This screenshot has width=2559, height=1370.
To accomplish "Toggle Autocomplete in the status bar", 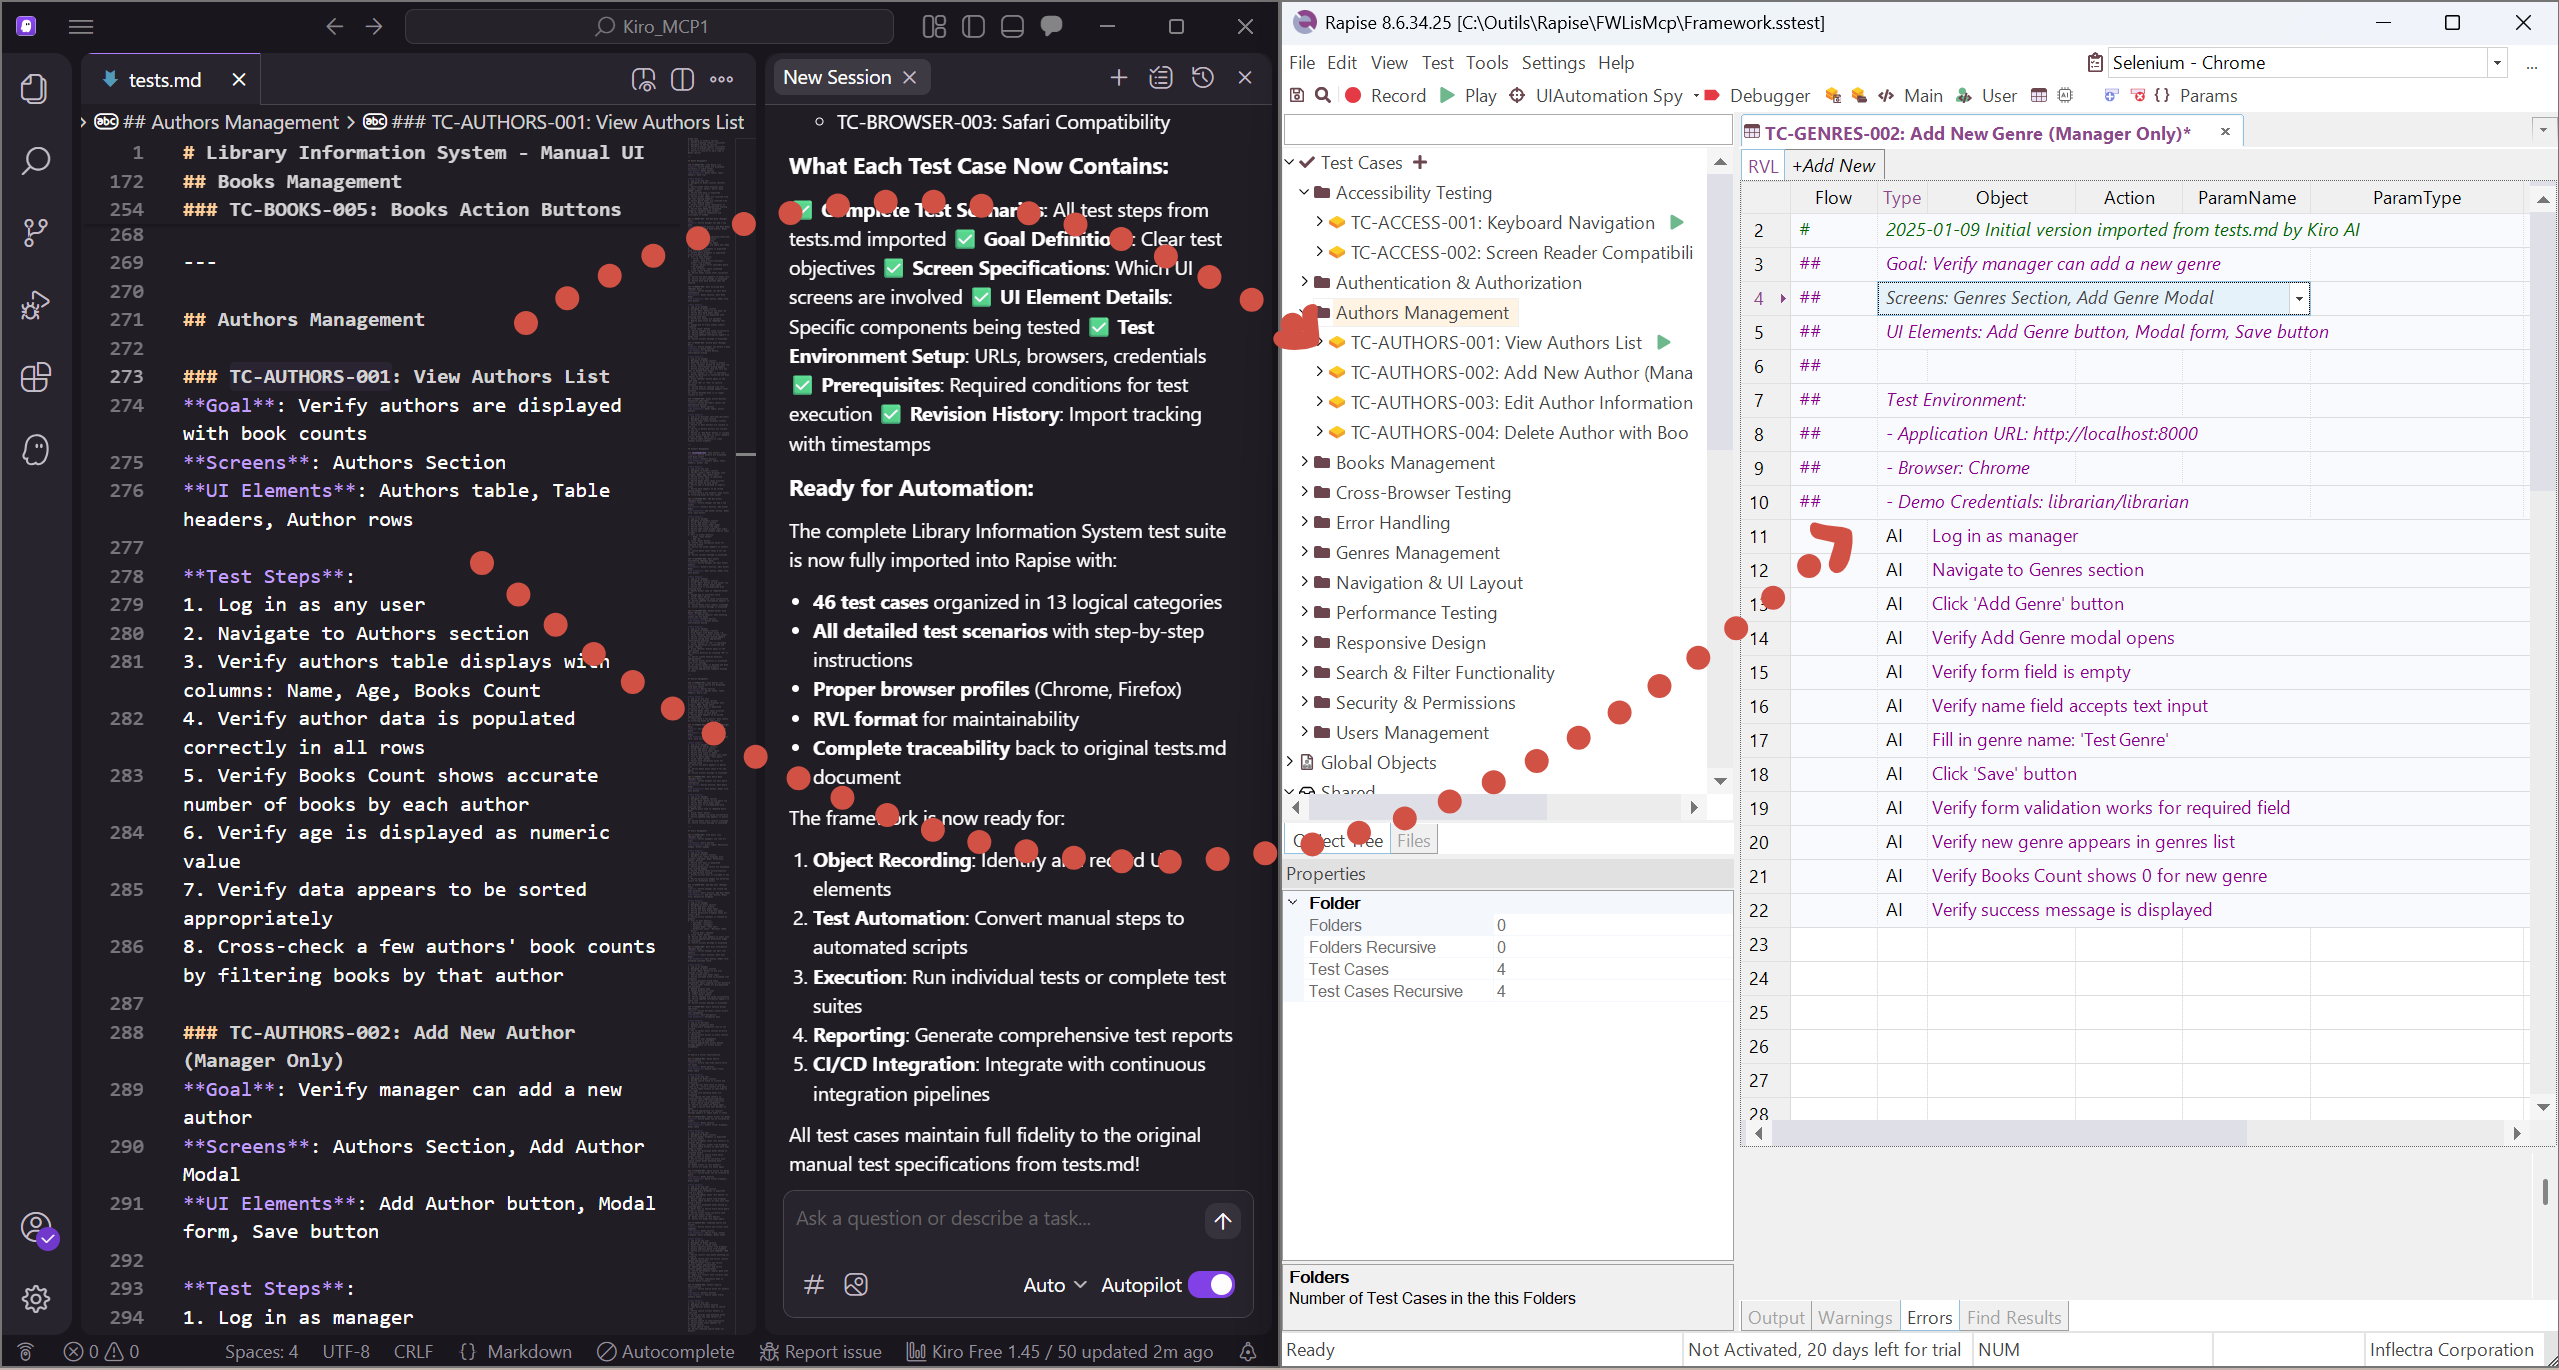I will pos(666,1351).
